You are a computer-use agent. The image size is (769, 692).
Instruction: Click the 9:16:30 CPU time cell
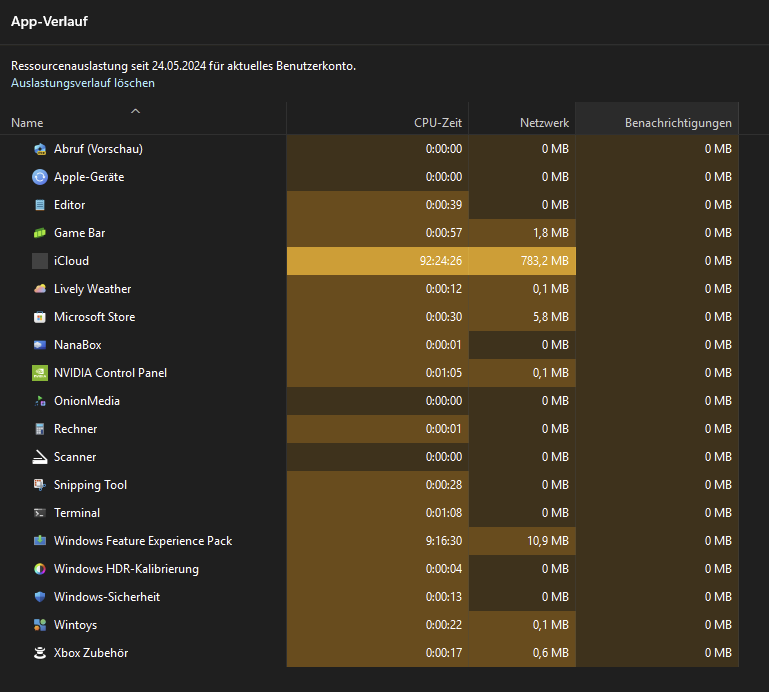coord(378,540)
